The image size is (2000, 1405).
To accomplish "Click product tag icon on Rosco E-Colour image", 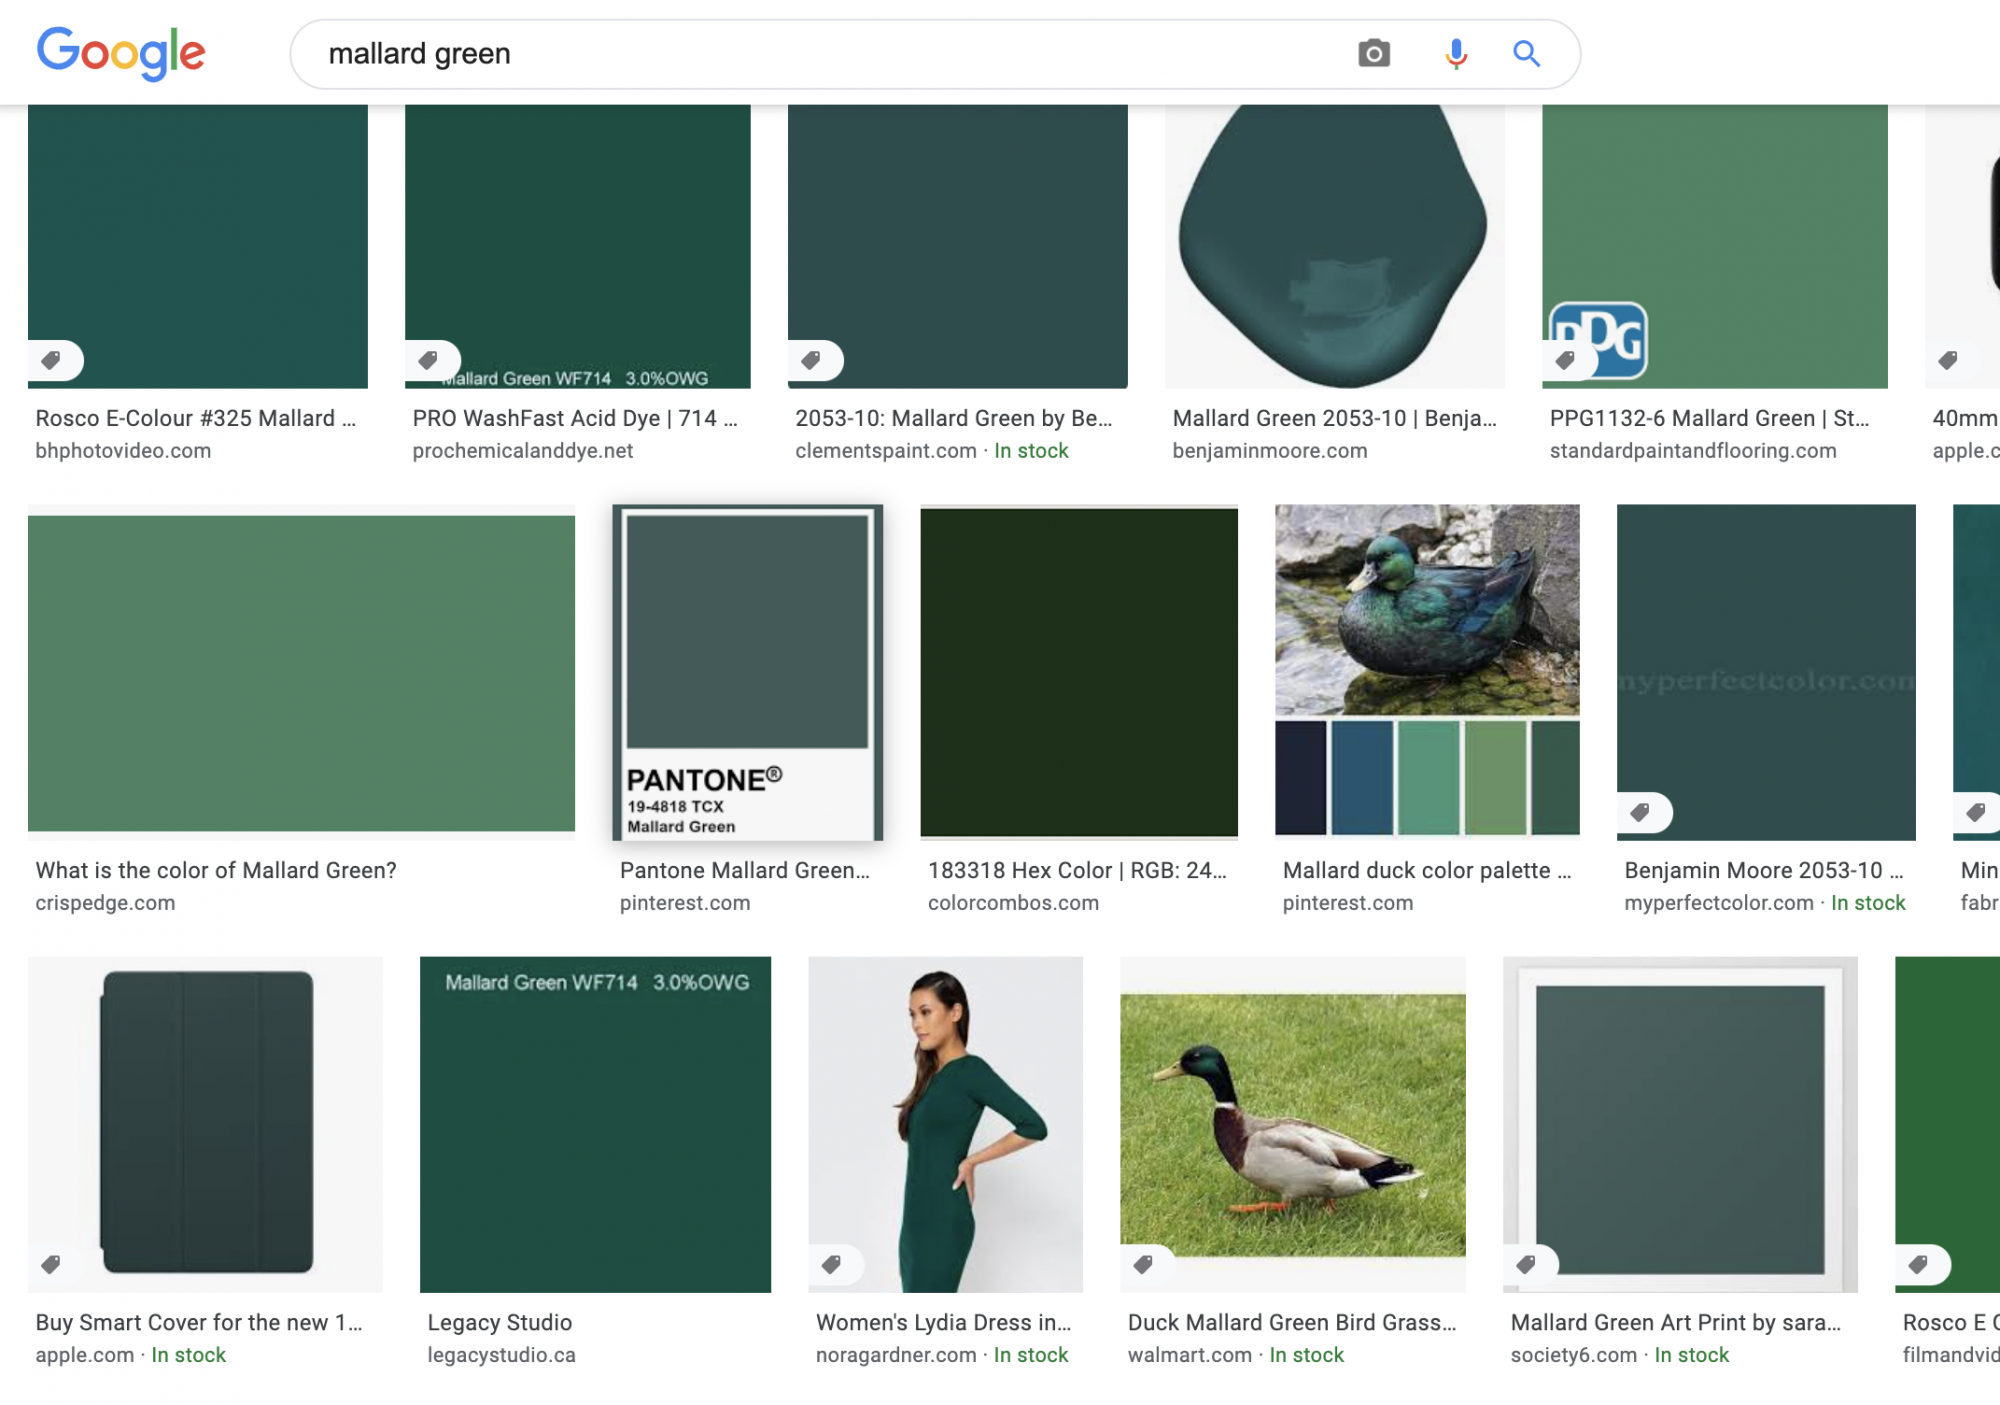I will (x=52, y=360).
